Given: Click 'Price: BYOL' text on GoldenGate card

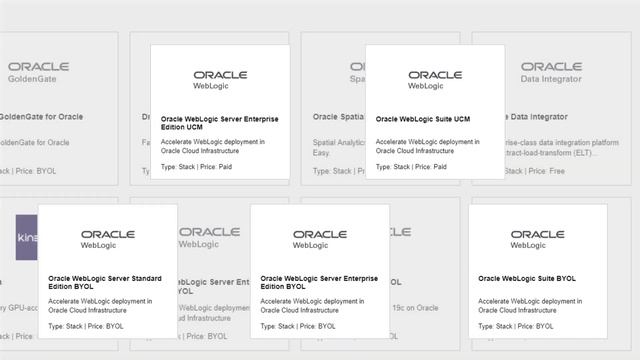Looking at the screenshot, I should click(x=36, y=171).
